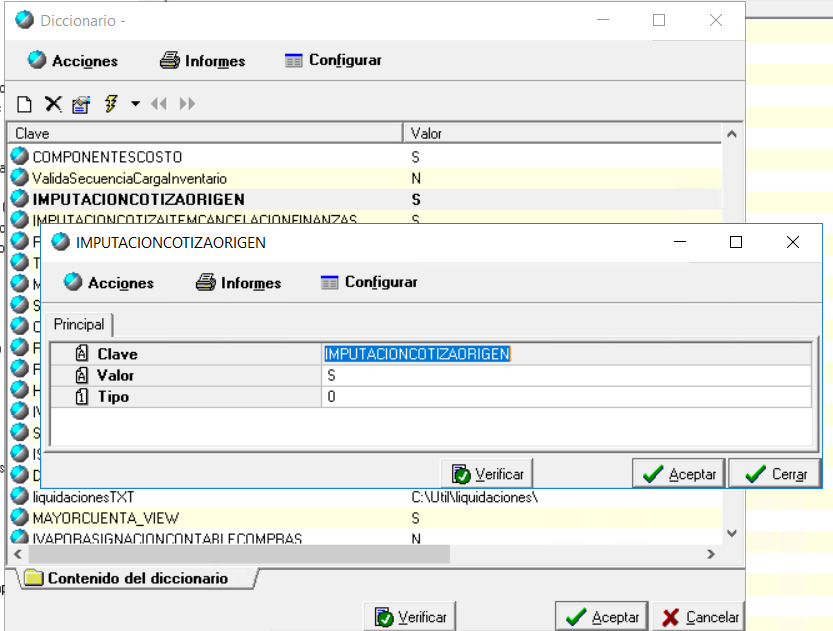This screenshot has width=833, height=631.
Task: Open Configurar menu in IMPUTACIONCOTIZAORIGEN dialog
Action: [x=369, y=282]
